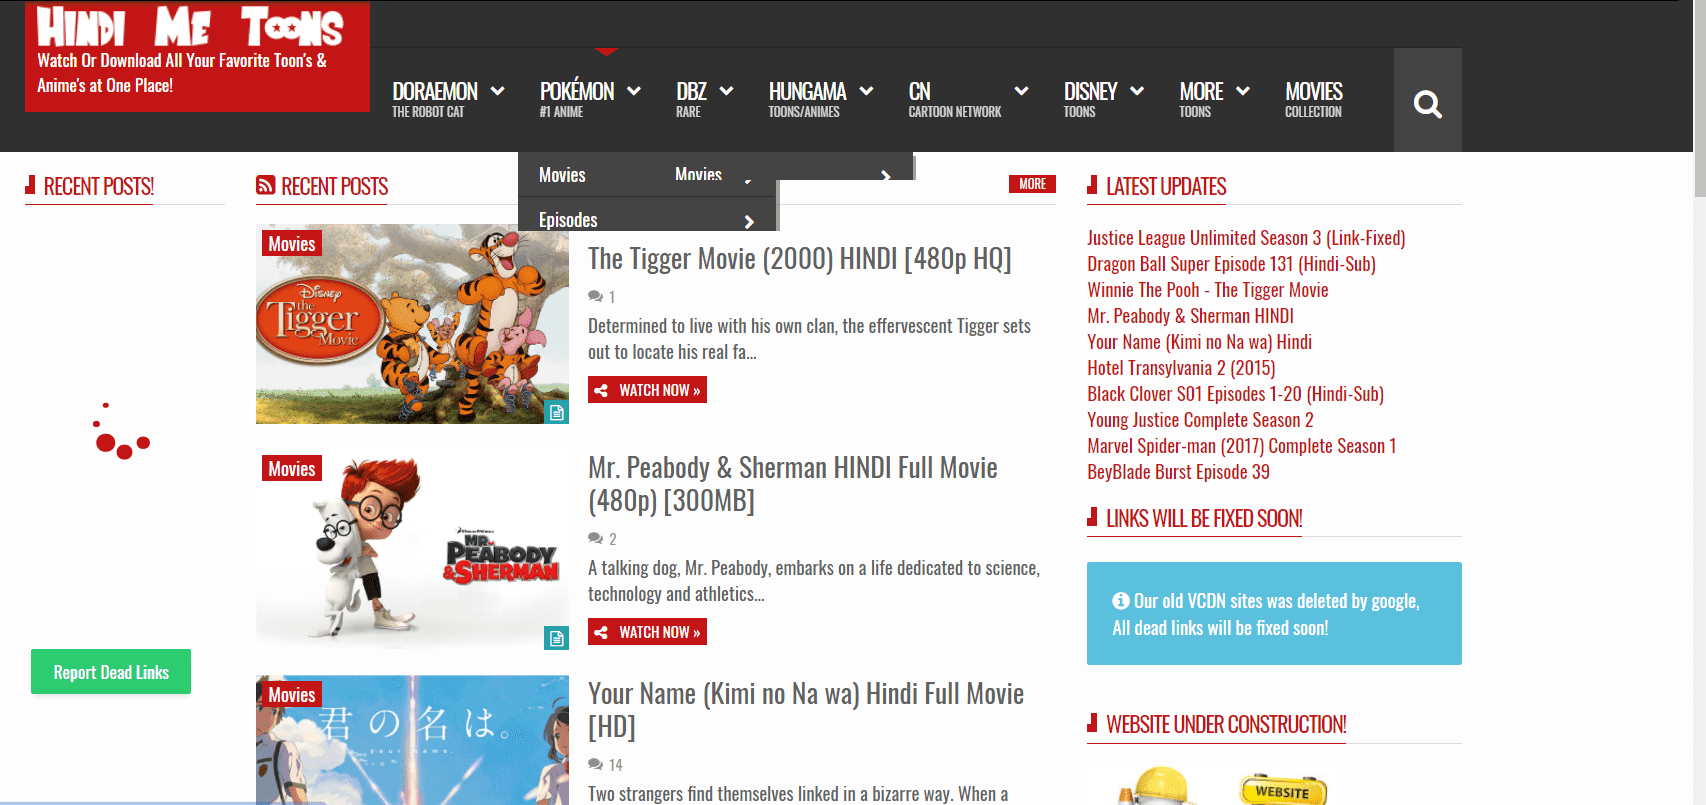The width and height of the screenshot is (1706, 805).
Task: Open BeyBlade Burst Episode 39 link
Action: click(x=1178, y=472)
